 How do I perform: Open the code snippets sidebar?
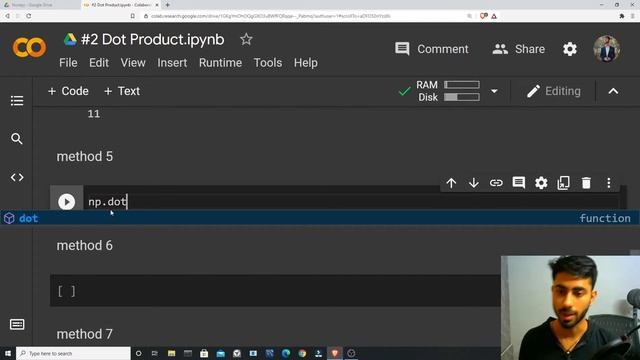[x=17, y=178]
